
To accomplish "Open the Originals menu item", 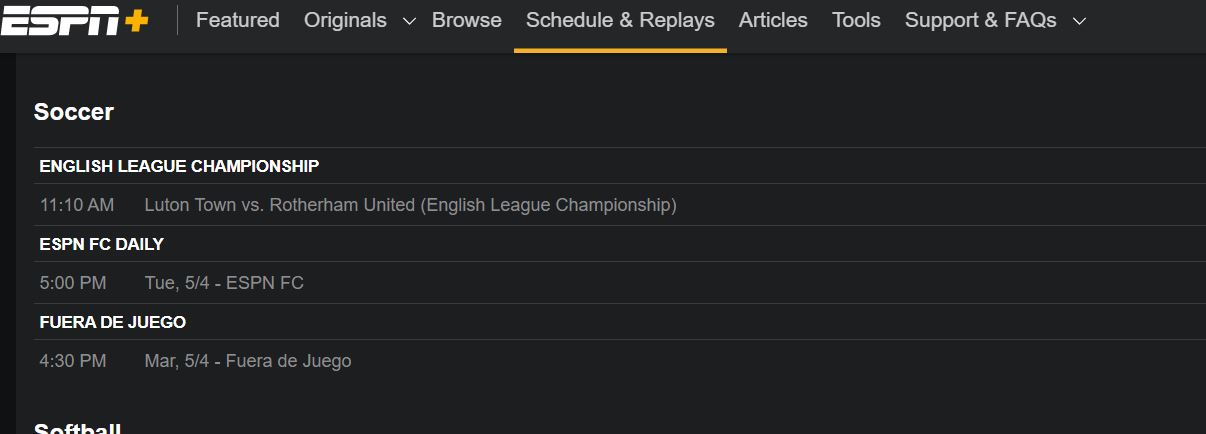I will [345, 20].
